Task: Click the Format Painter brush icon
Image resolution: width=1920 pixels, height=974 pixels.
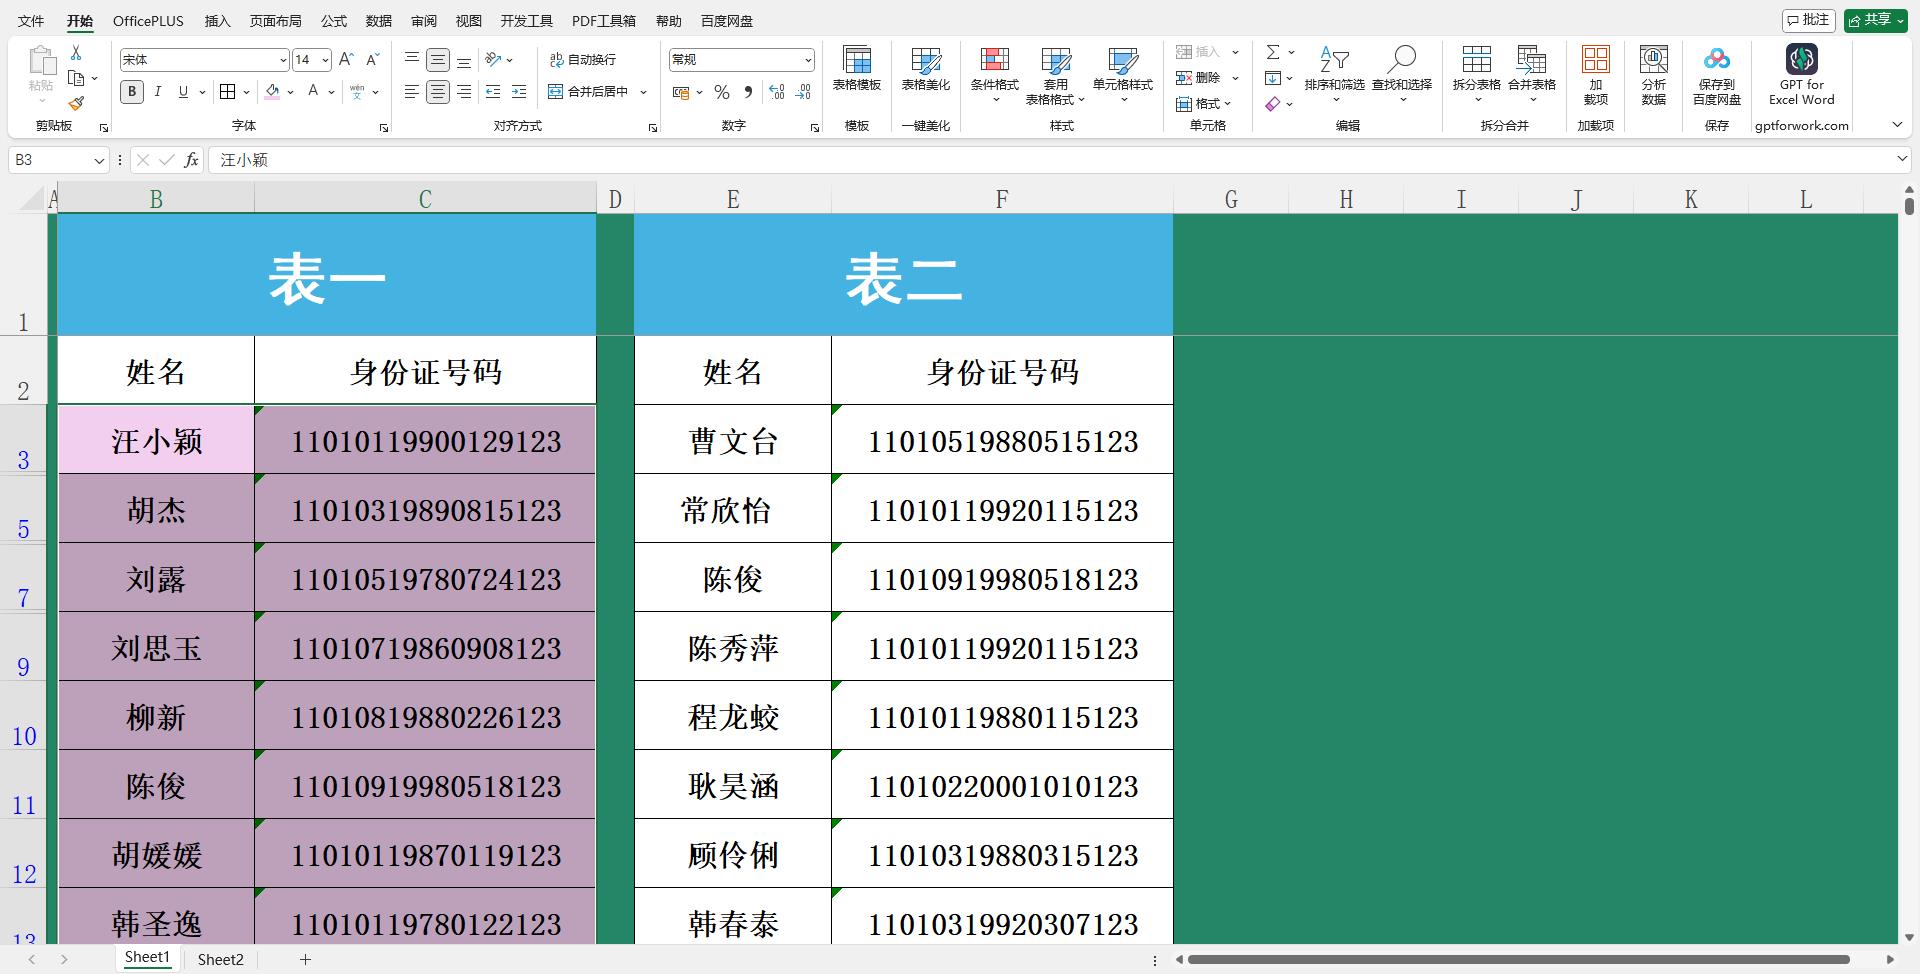Action: [x=76, y=103]
